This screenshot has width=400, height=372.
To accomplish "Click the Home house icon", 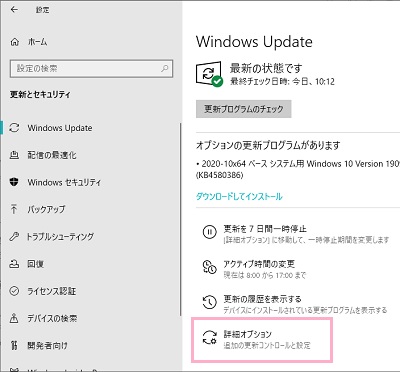I will (x=15, y=42).
